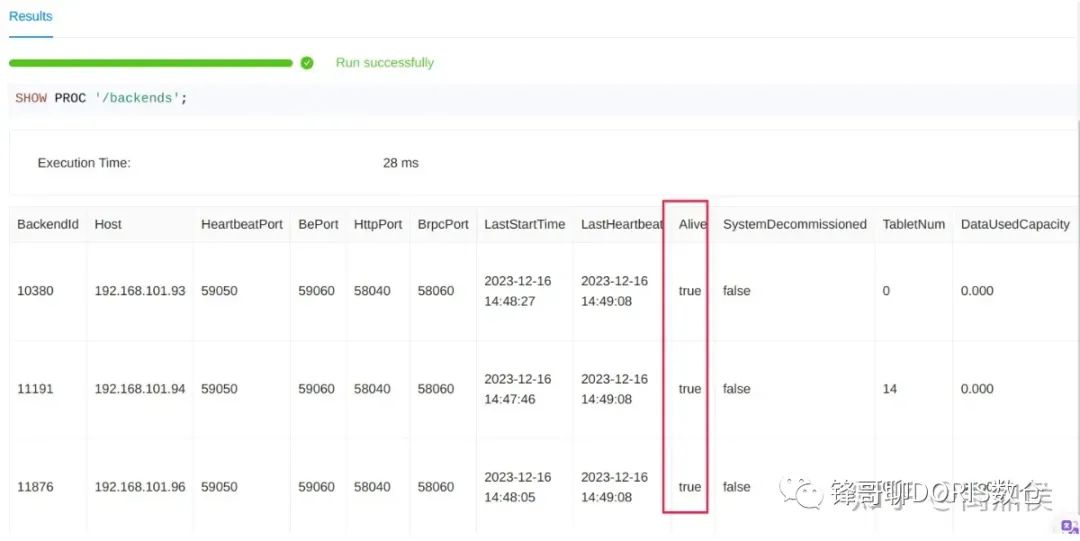The image size is (1080, 541).
Task: Click TabletNum 0 in row 10380
Action: click(886, 291)
